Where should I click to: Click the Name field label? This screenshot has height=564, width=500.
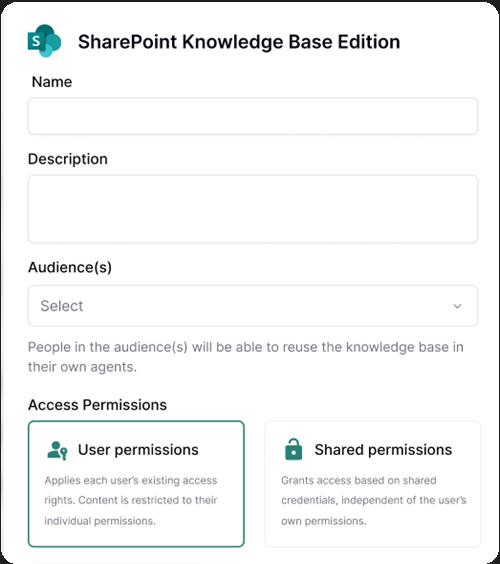click(52, 82)
